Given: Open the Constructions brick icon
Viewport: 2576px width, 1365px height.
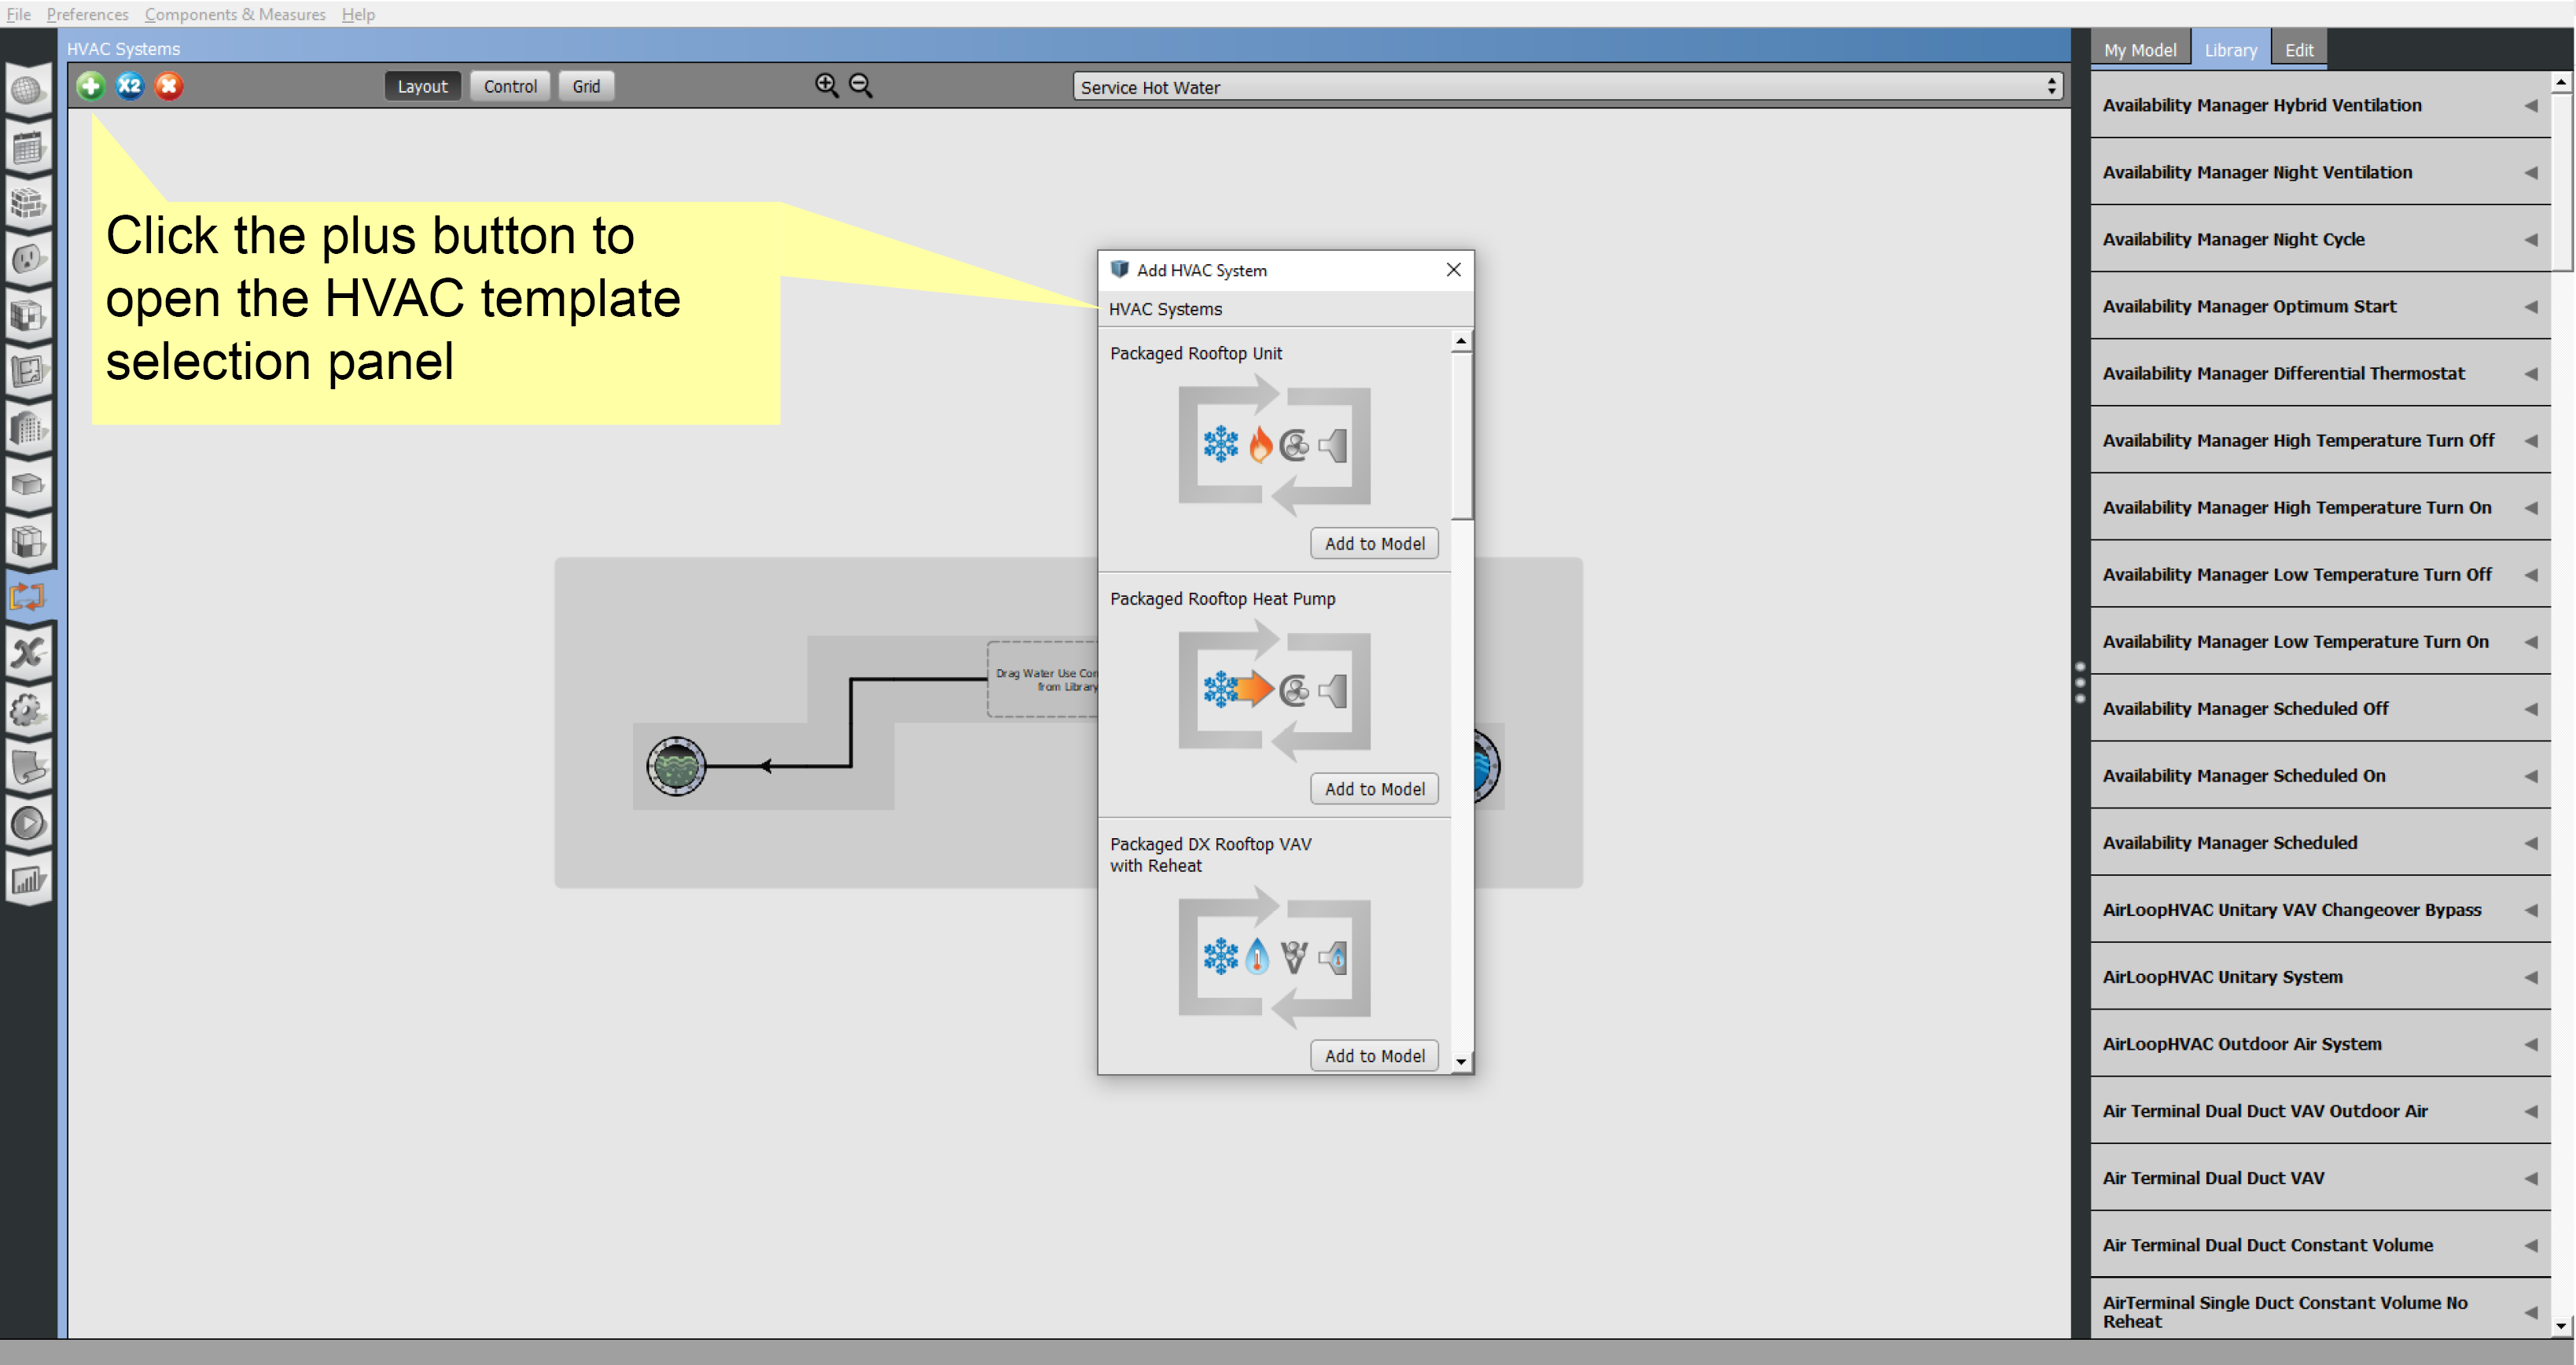Looking at the screenshot, I should coord(28,203).
